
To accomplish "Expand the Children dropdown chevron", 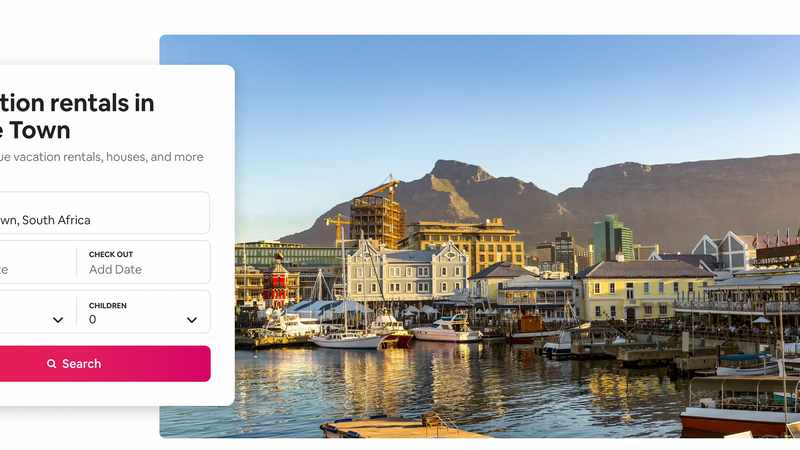I will 191,320.
